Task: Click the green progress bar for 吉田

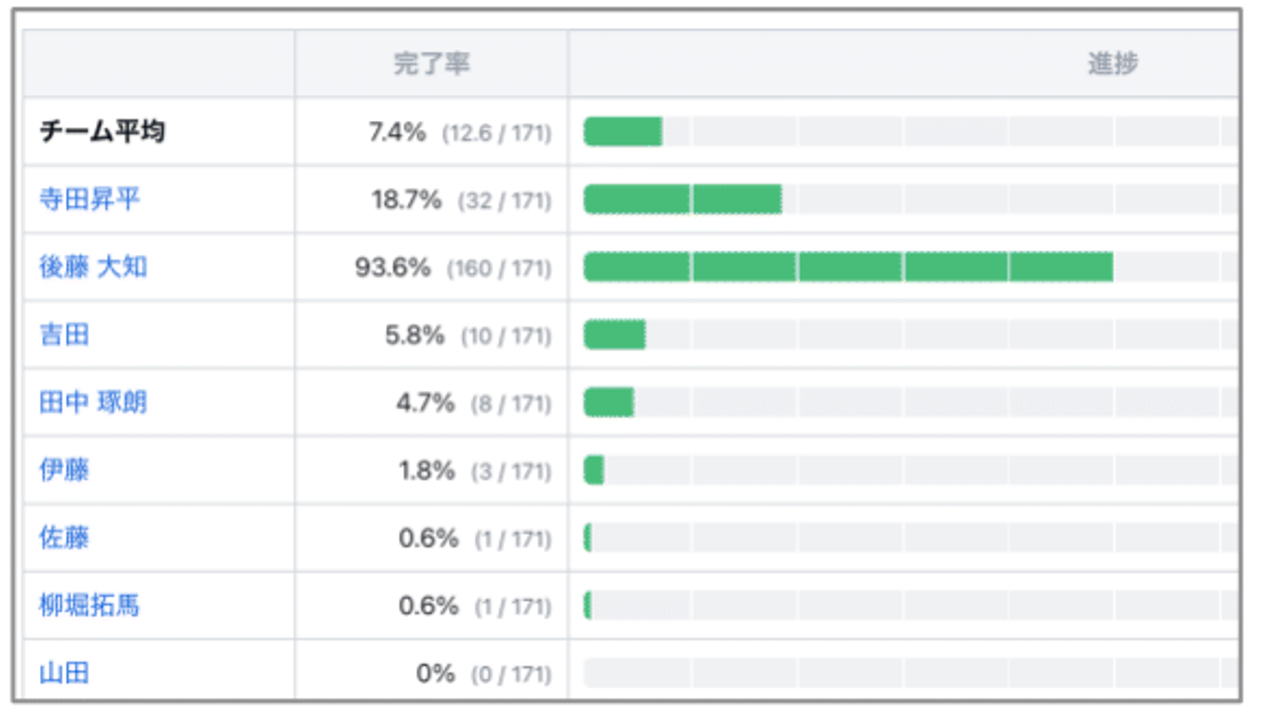Action: pyautogui.click(x=614, y=335)
